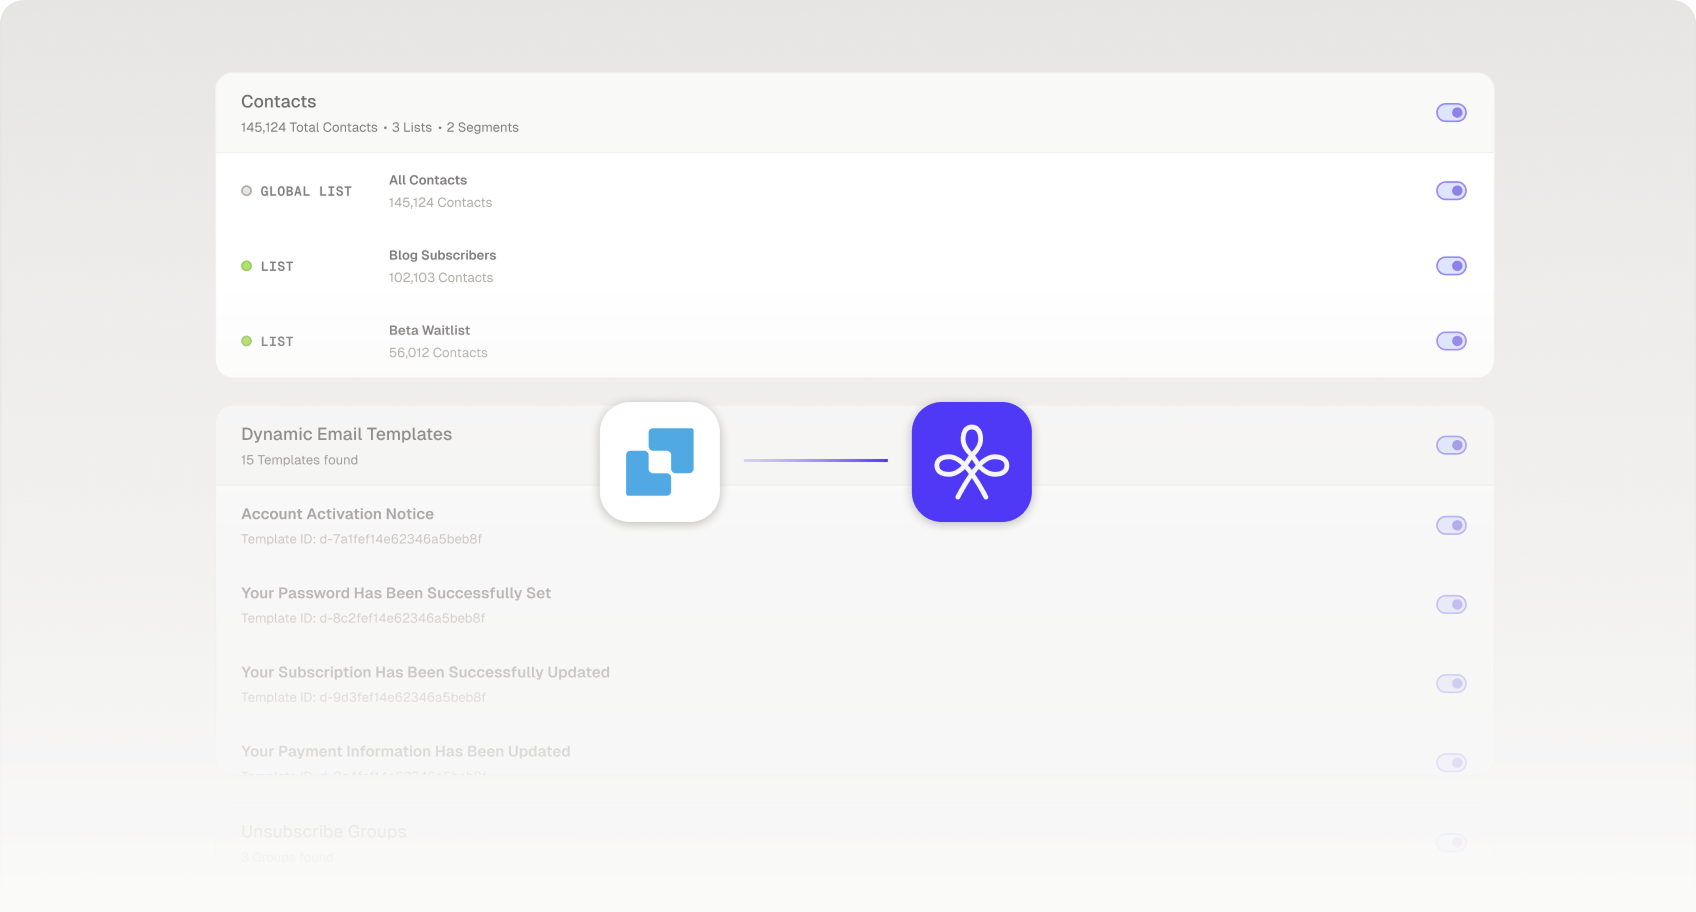
Task: Click the blue SendGrid logo icon
Action: click(x=659, y=462)
